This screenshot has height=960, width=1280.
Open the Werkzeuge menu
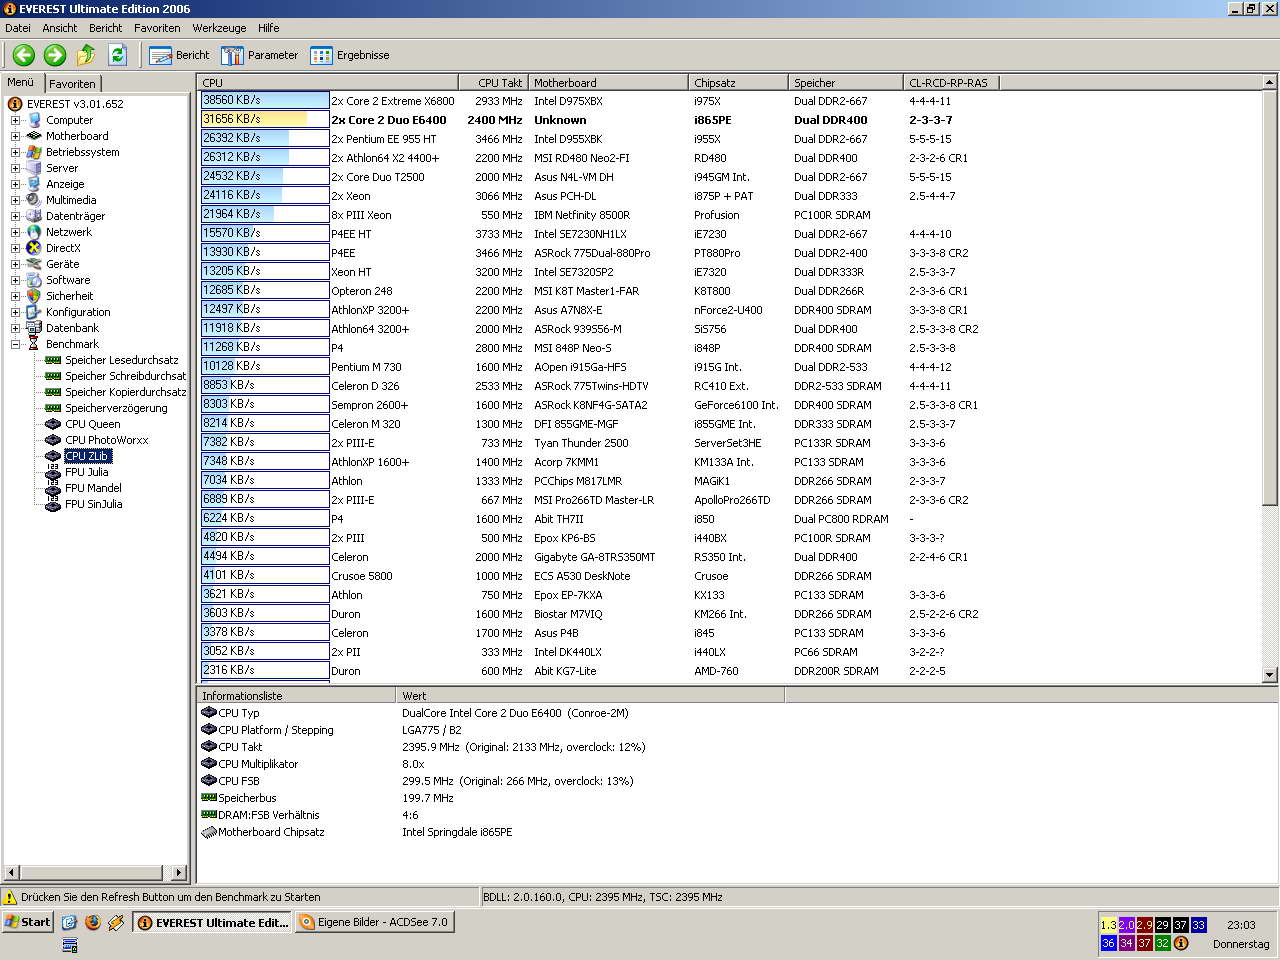(220, 28)
